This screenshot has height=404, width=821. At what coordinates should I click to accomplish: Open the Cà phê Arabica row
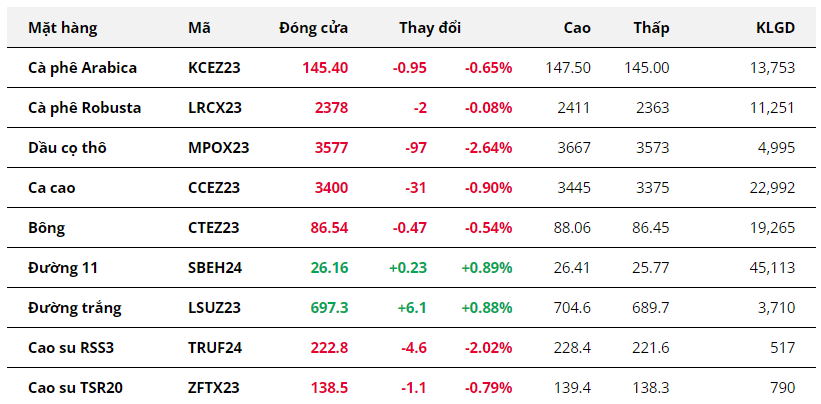[x=82, y=68]
